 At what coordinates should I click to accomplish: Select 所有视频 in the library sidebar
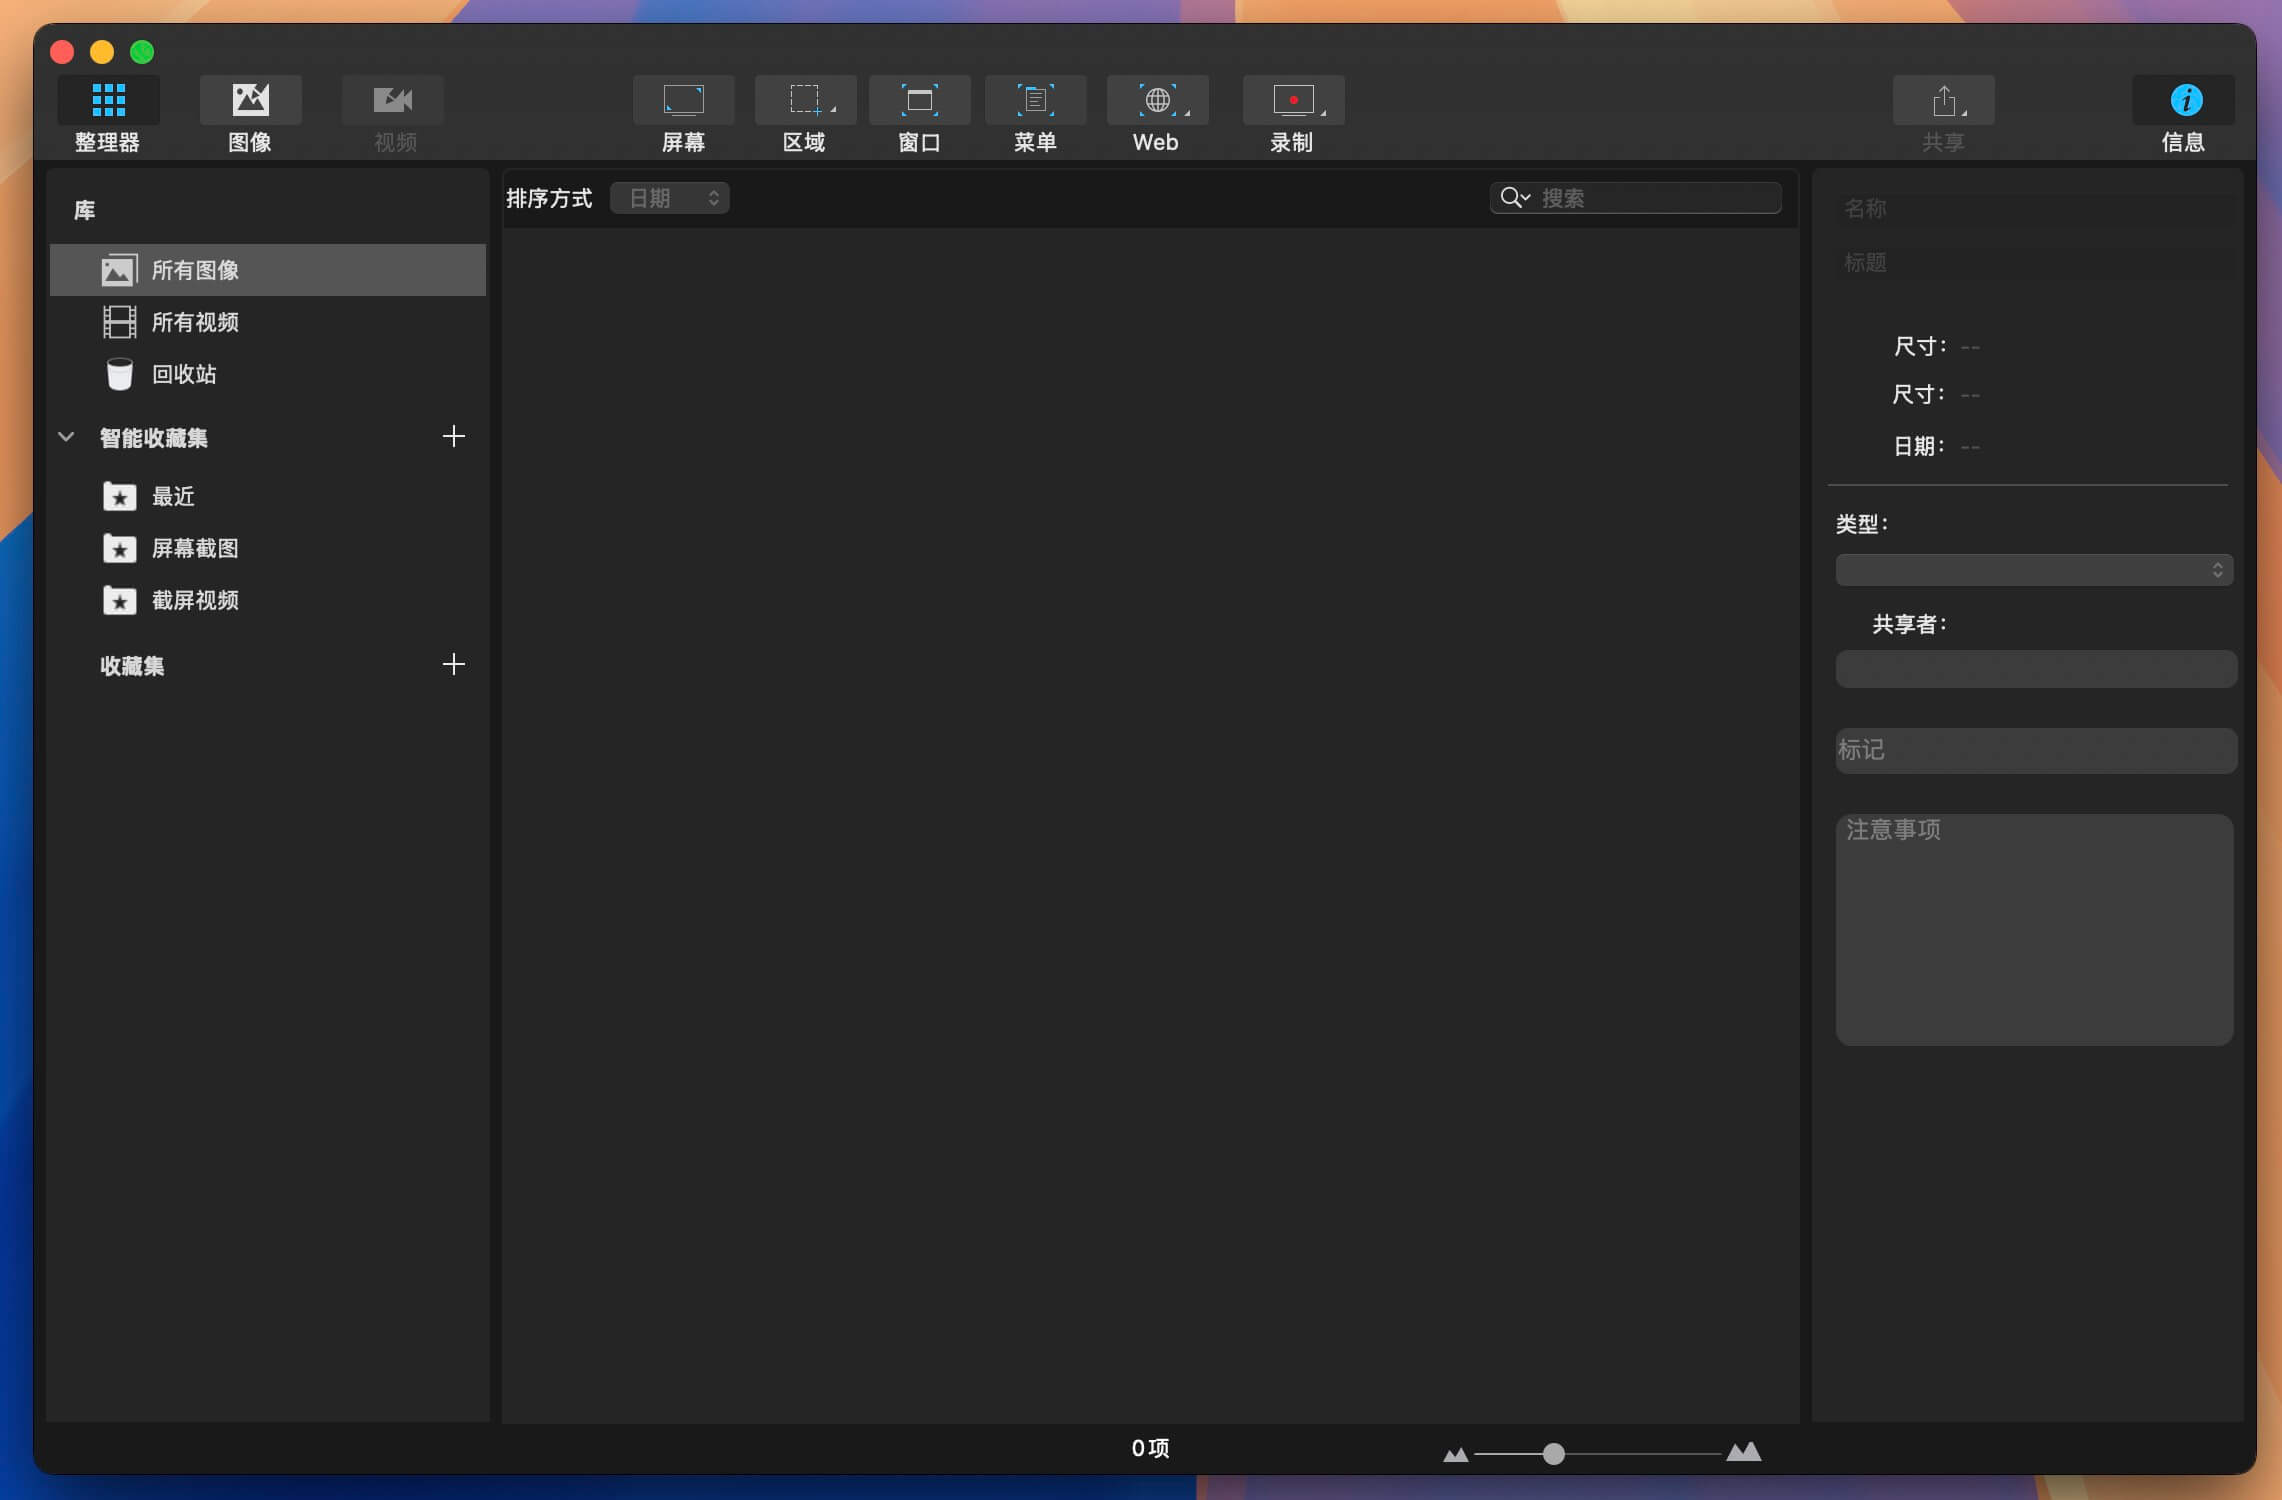268,322
